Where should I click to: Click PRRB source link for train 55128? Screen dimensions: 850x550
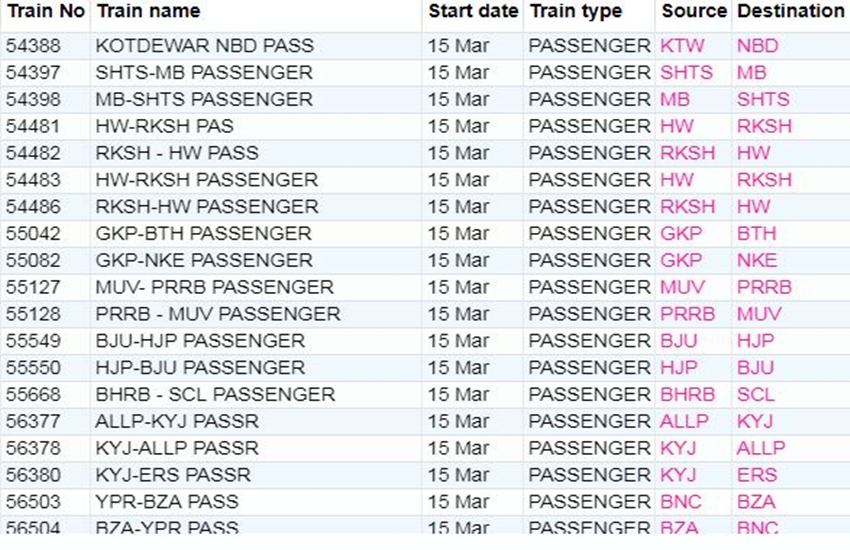[x=688, y=314]
